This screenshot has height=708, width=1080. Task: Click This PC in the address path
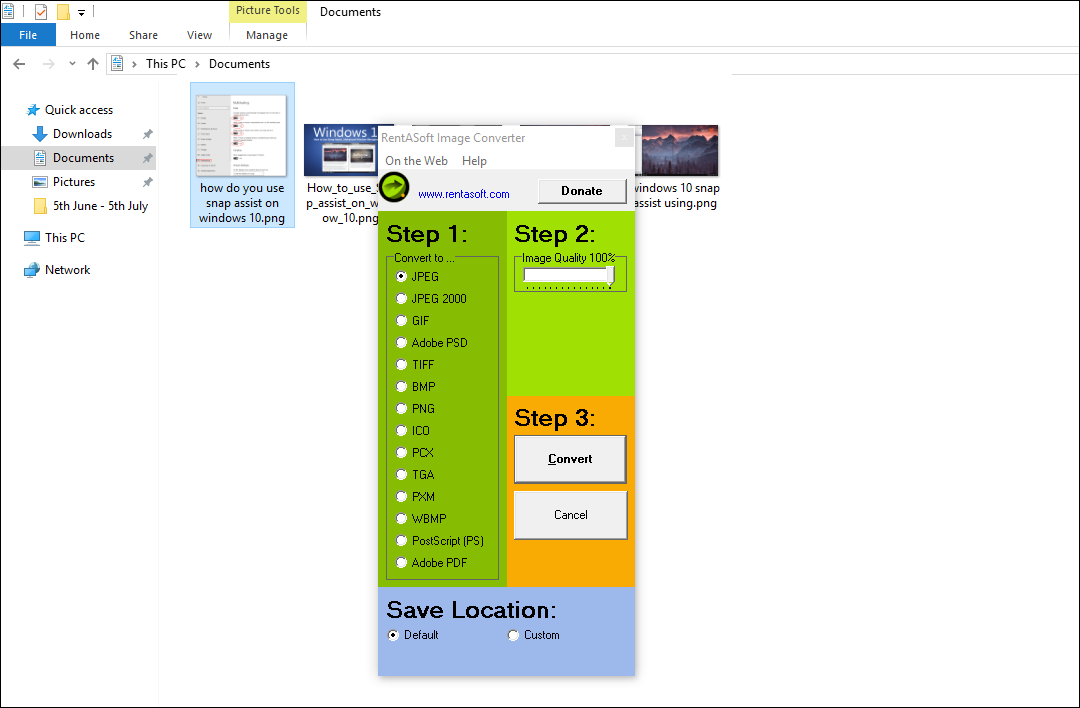point(166,64)
